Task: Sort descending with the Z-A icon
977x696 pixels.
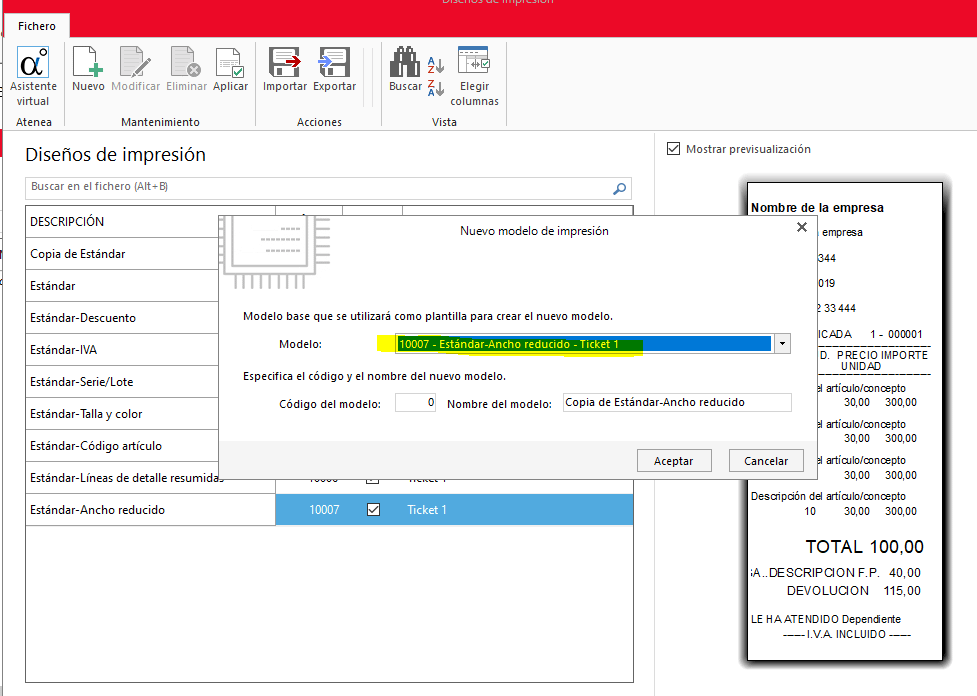Action: tap(436, 88)
